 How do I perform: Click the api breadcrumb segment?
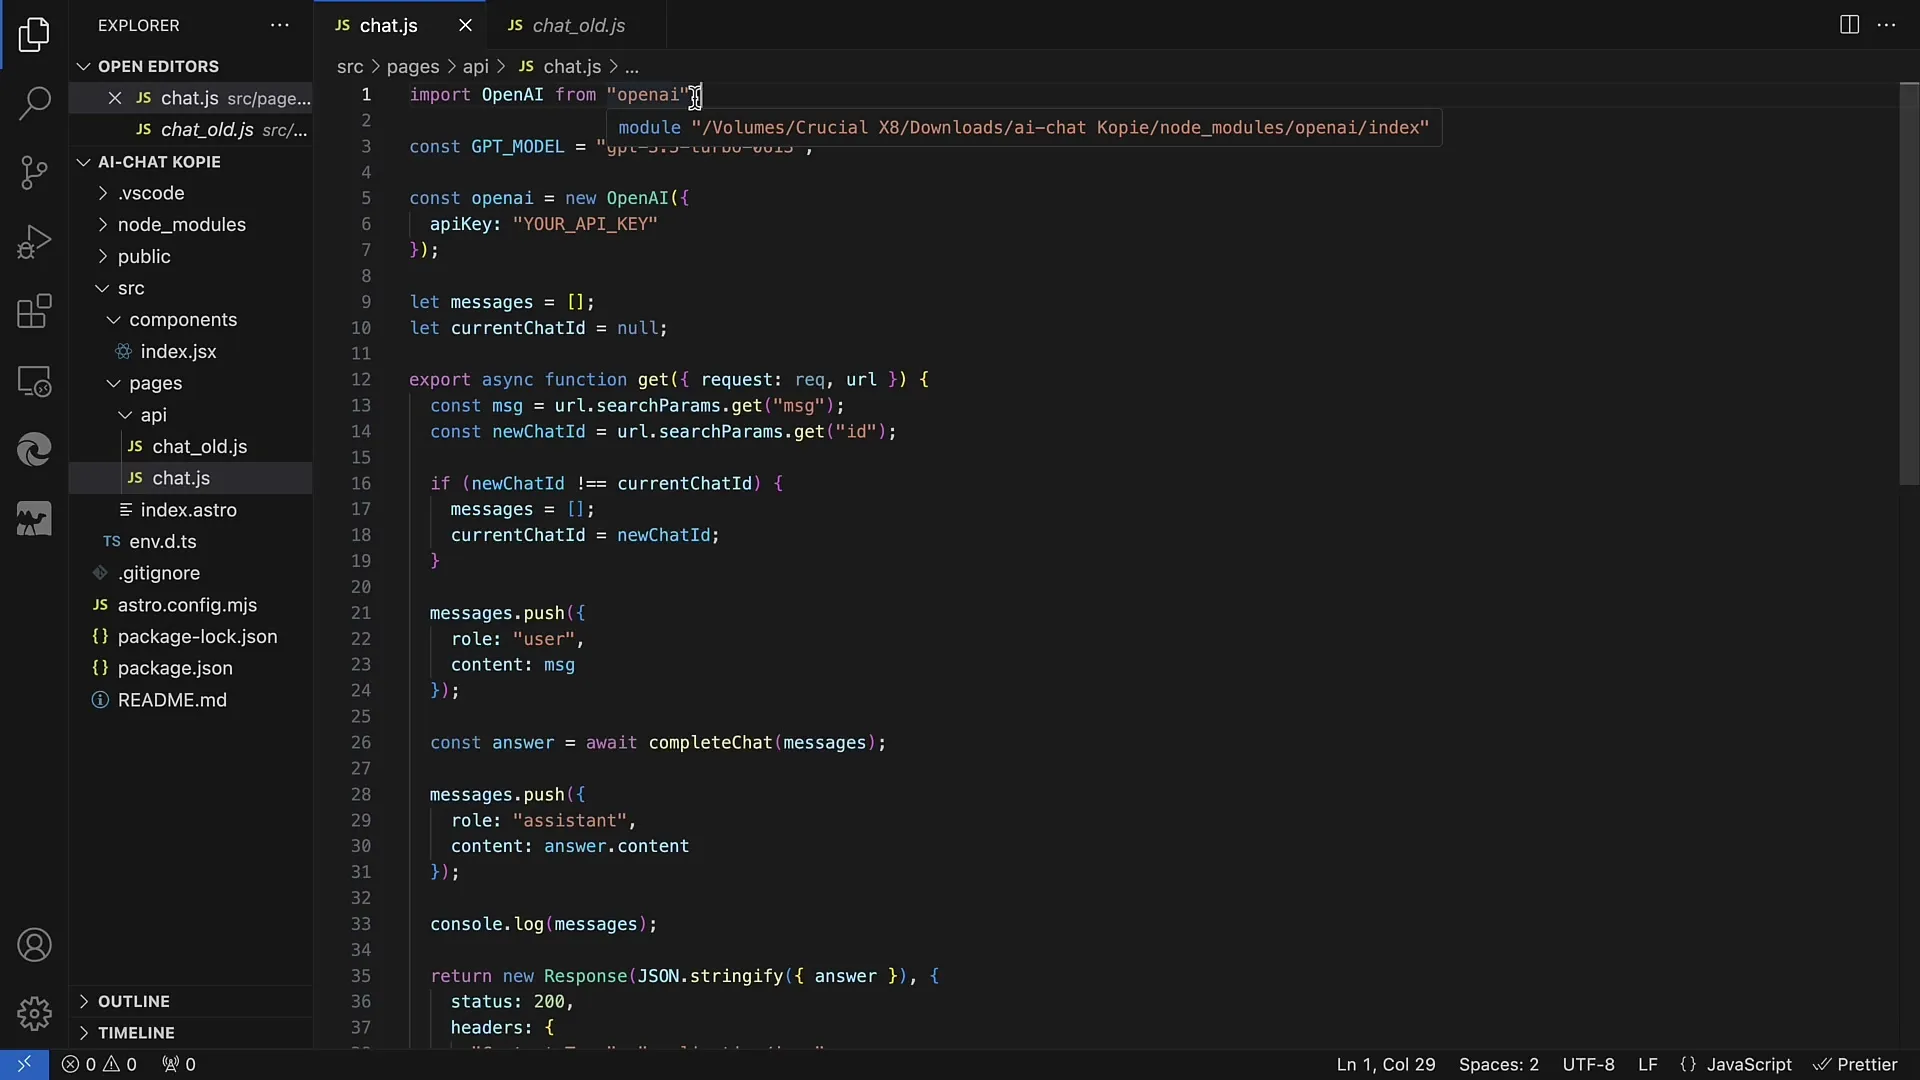tap(475, 66)
